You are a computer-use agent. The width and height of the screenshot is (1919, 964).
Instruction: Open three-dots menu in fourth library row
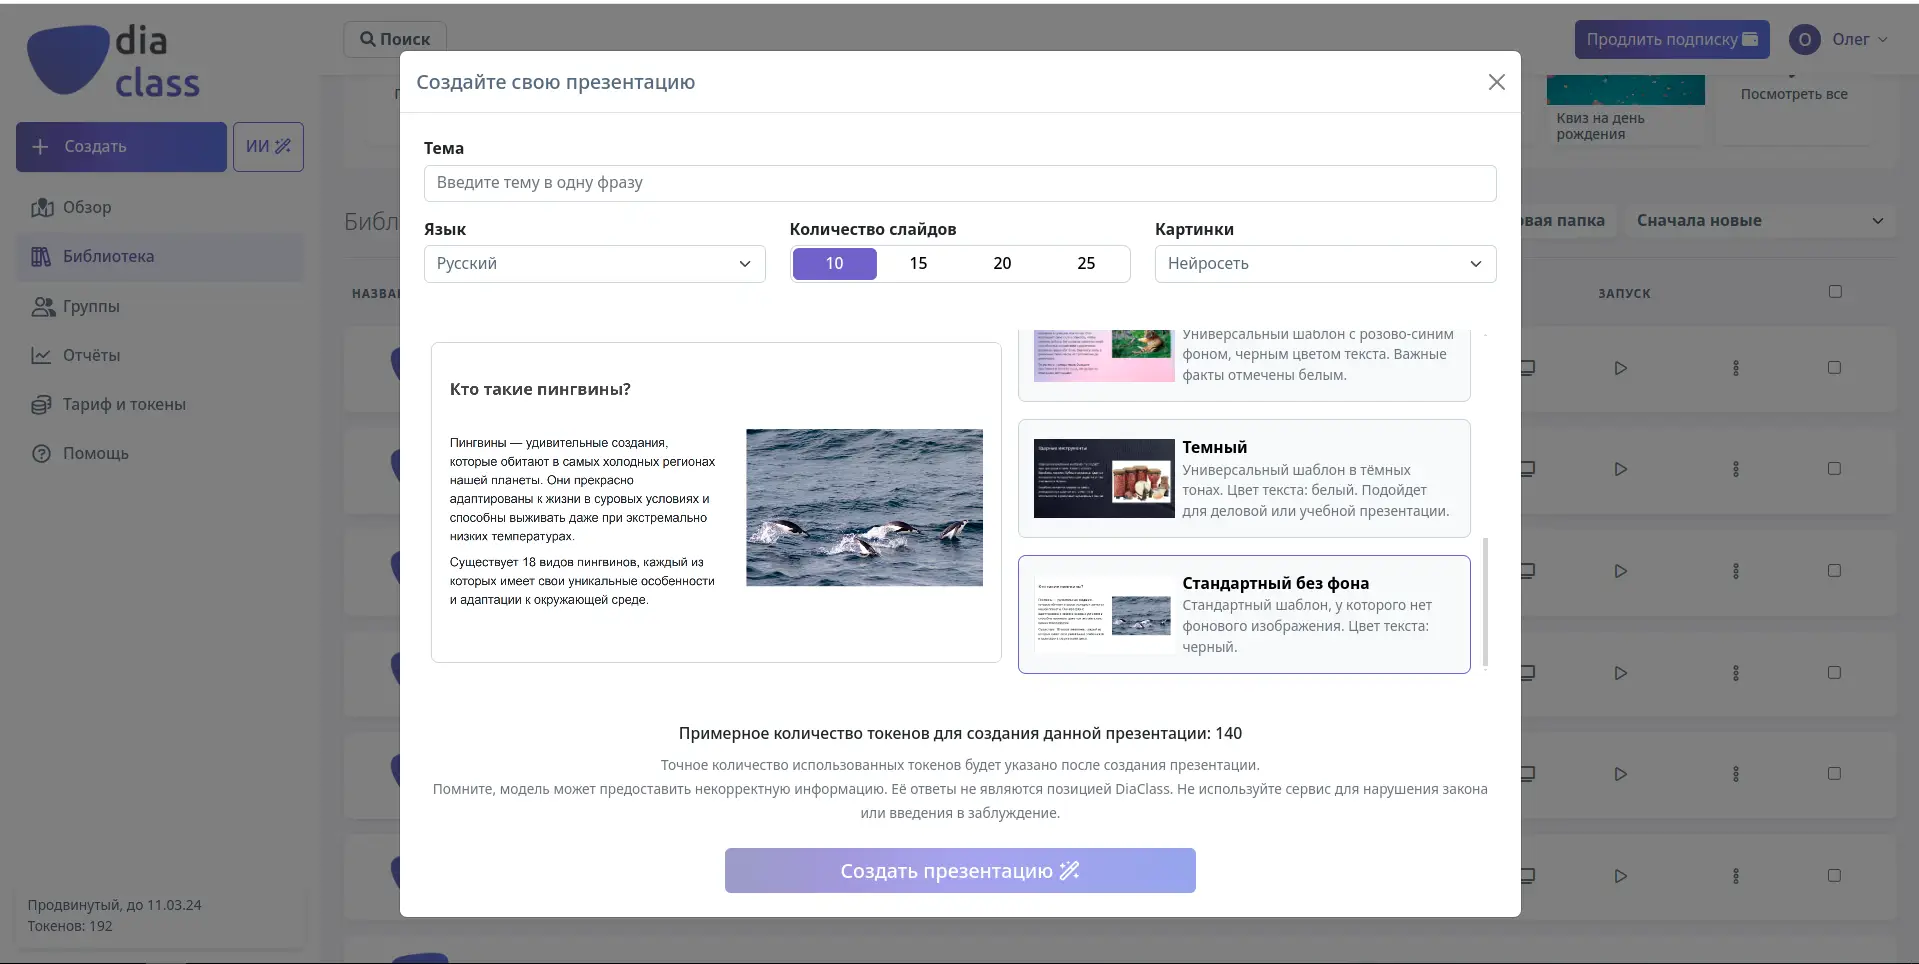[x=1736, y=674]
